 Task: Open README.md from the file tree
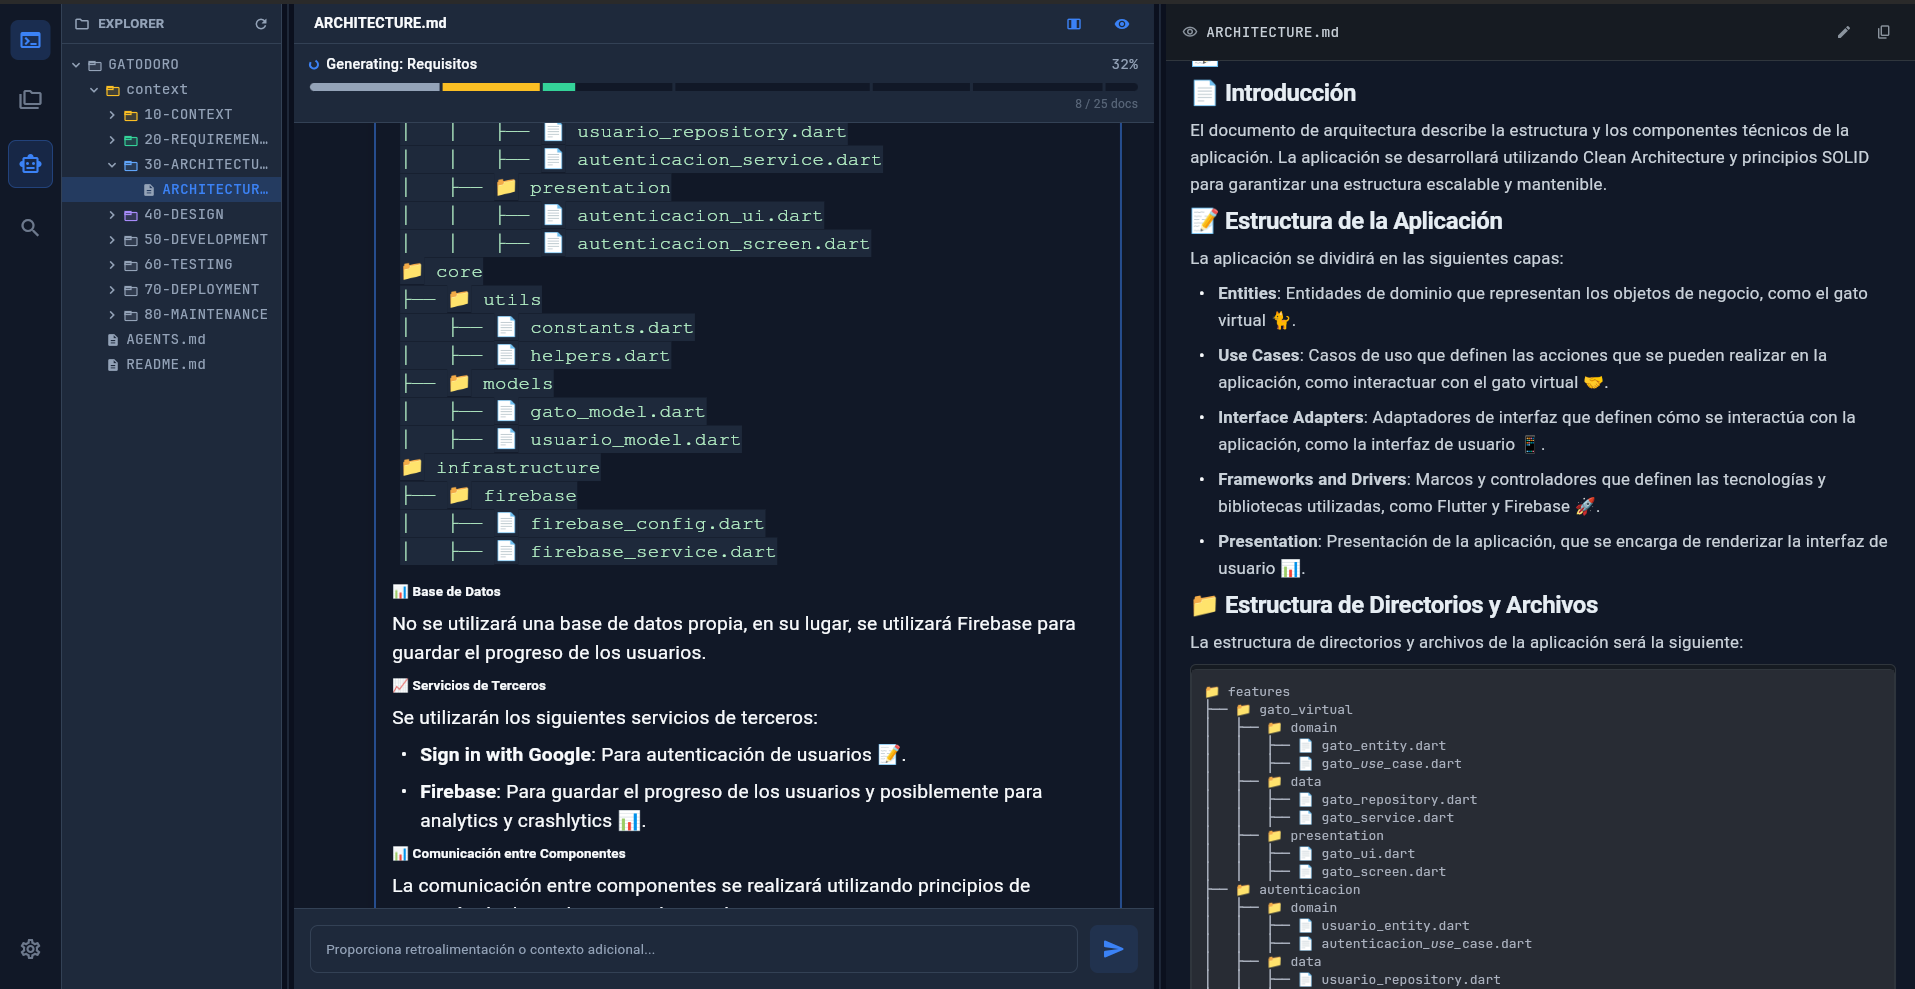165,365
